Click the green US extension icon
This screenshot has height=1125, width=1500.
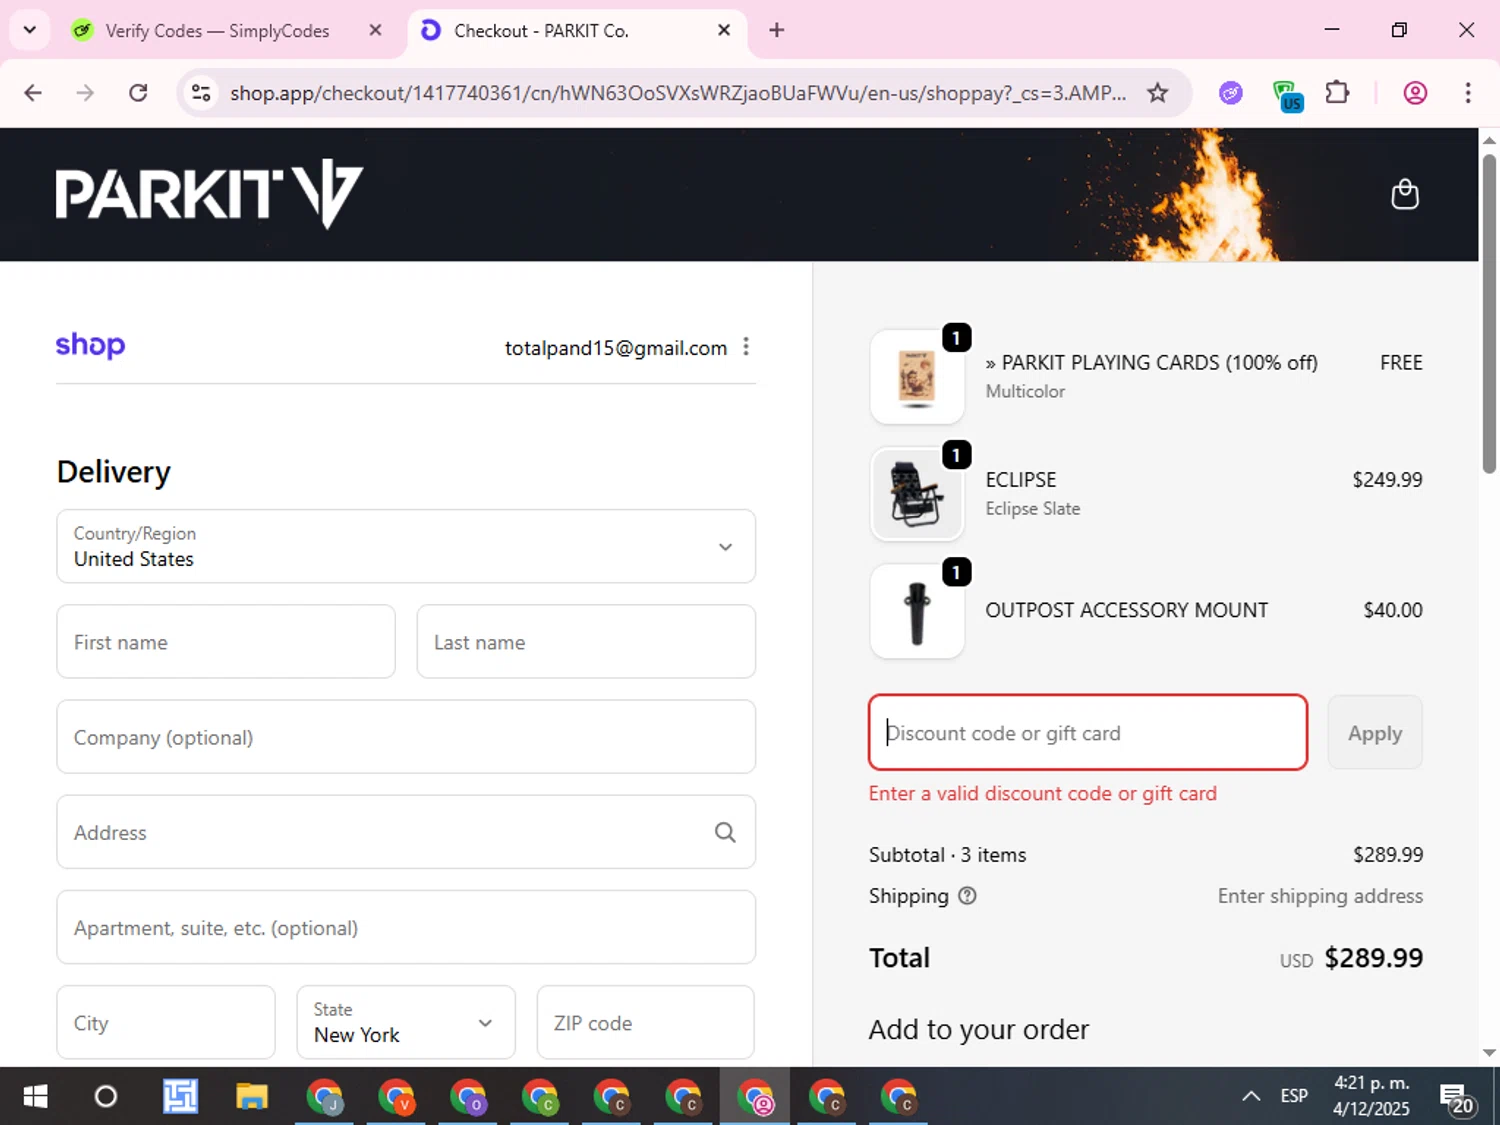point(1286,95)
